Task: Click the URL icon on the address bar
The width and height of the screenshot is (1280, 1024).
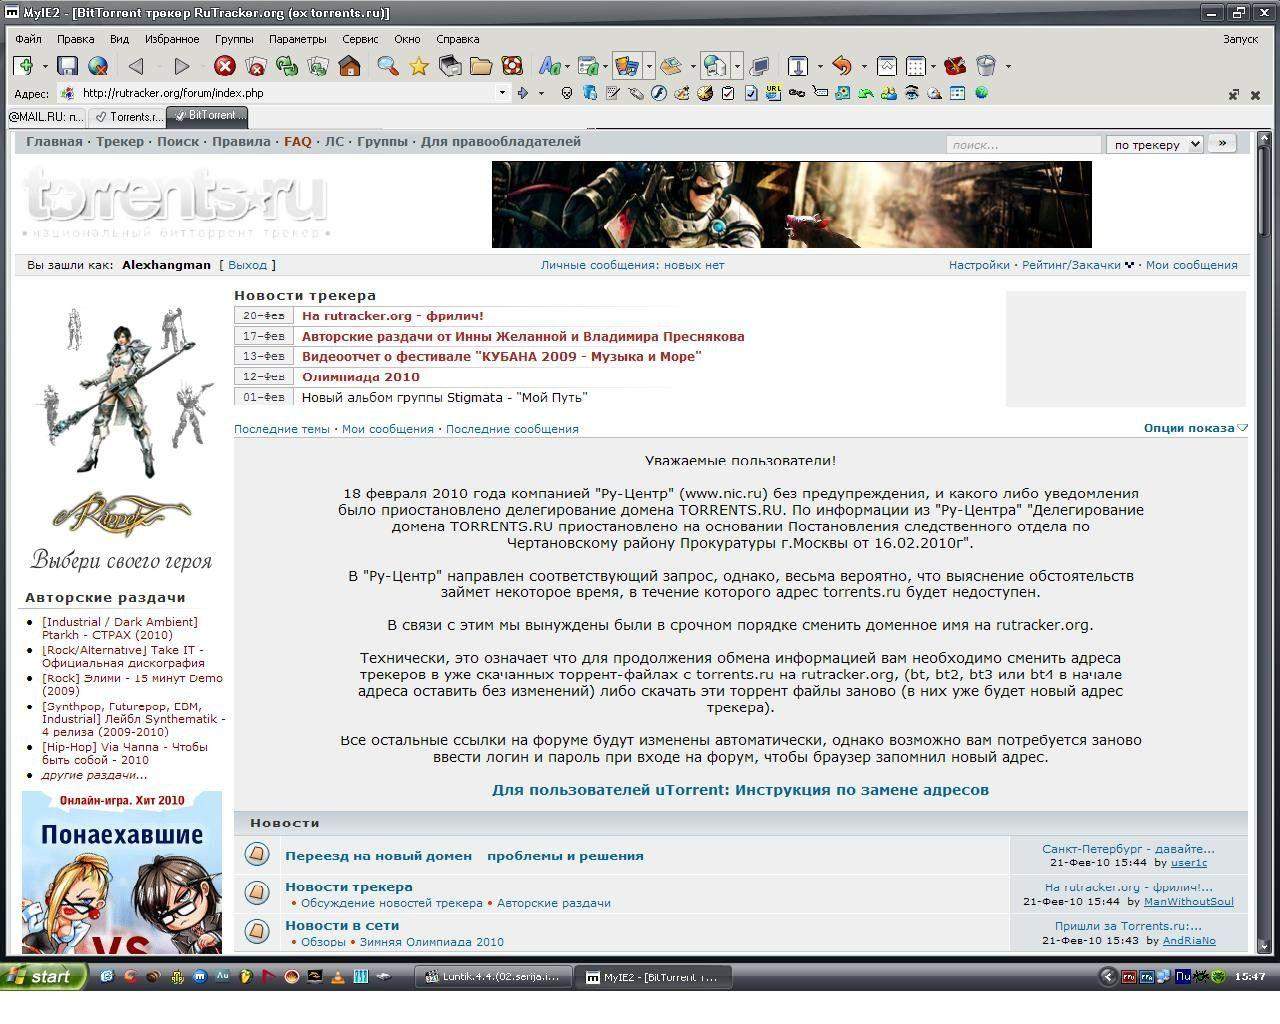Action: 774,93
